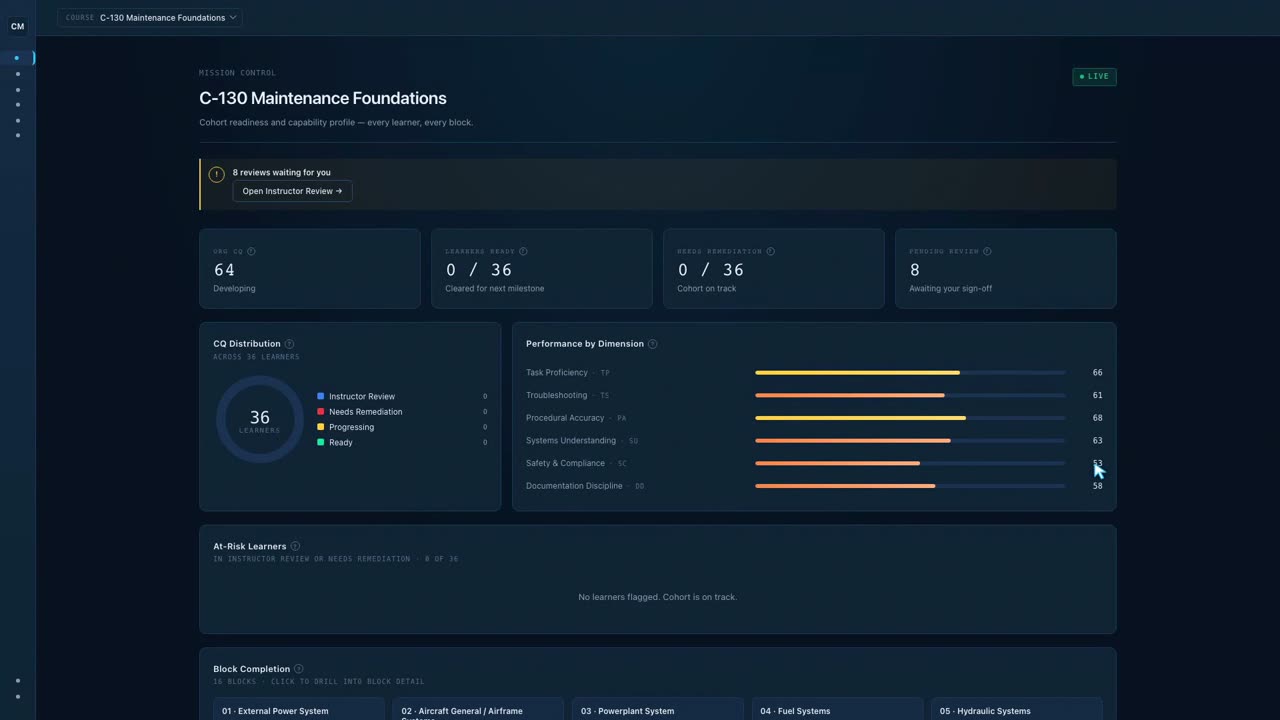This screenshot has width=1280, height=720.
Task: Click the green LIVE status badge
Action: (1094, 76)
